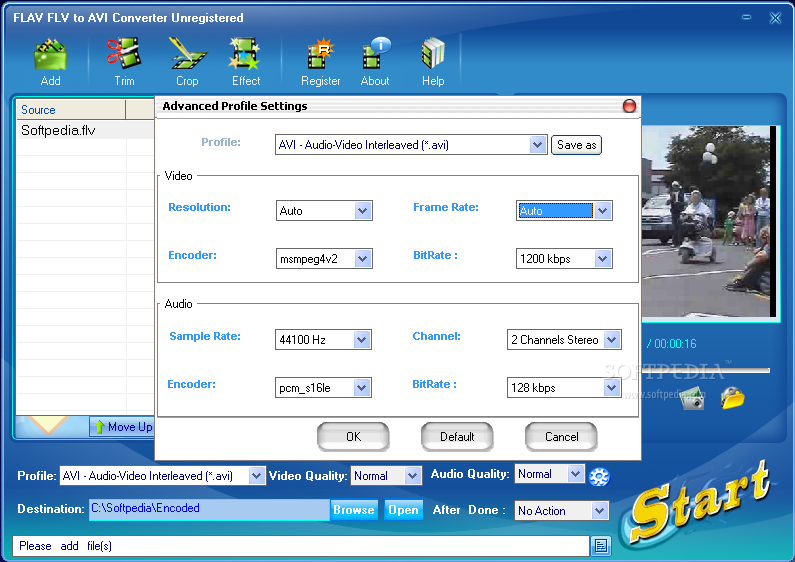795x562 pixels.
Task: Click the Register toolbar icon
Action: pos(320,61)
